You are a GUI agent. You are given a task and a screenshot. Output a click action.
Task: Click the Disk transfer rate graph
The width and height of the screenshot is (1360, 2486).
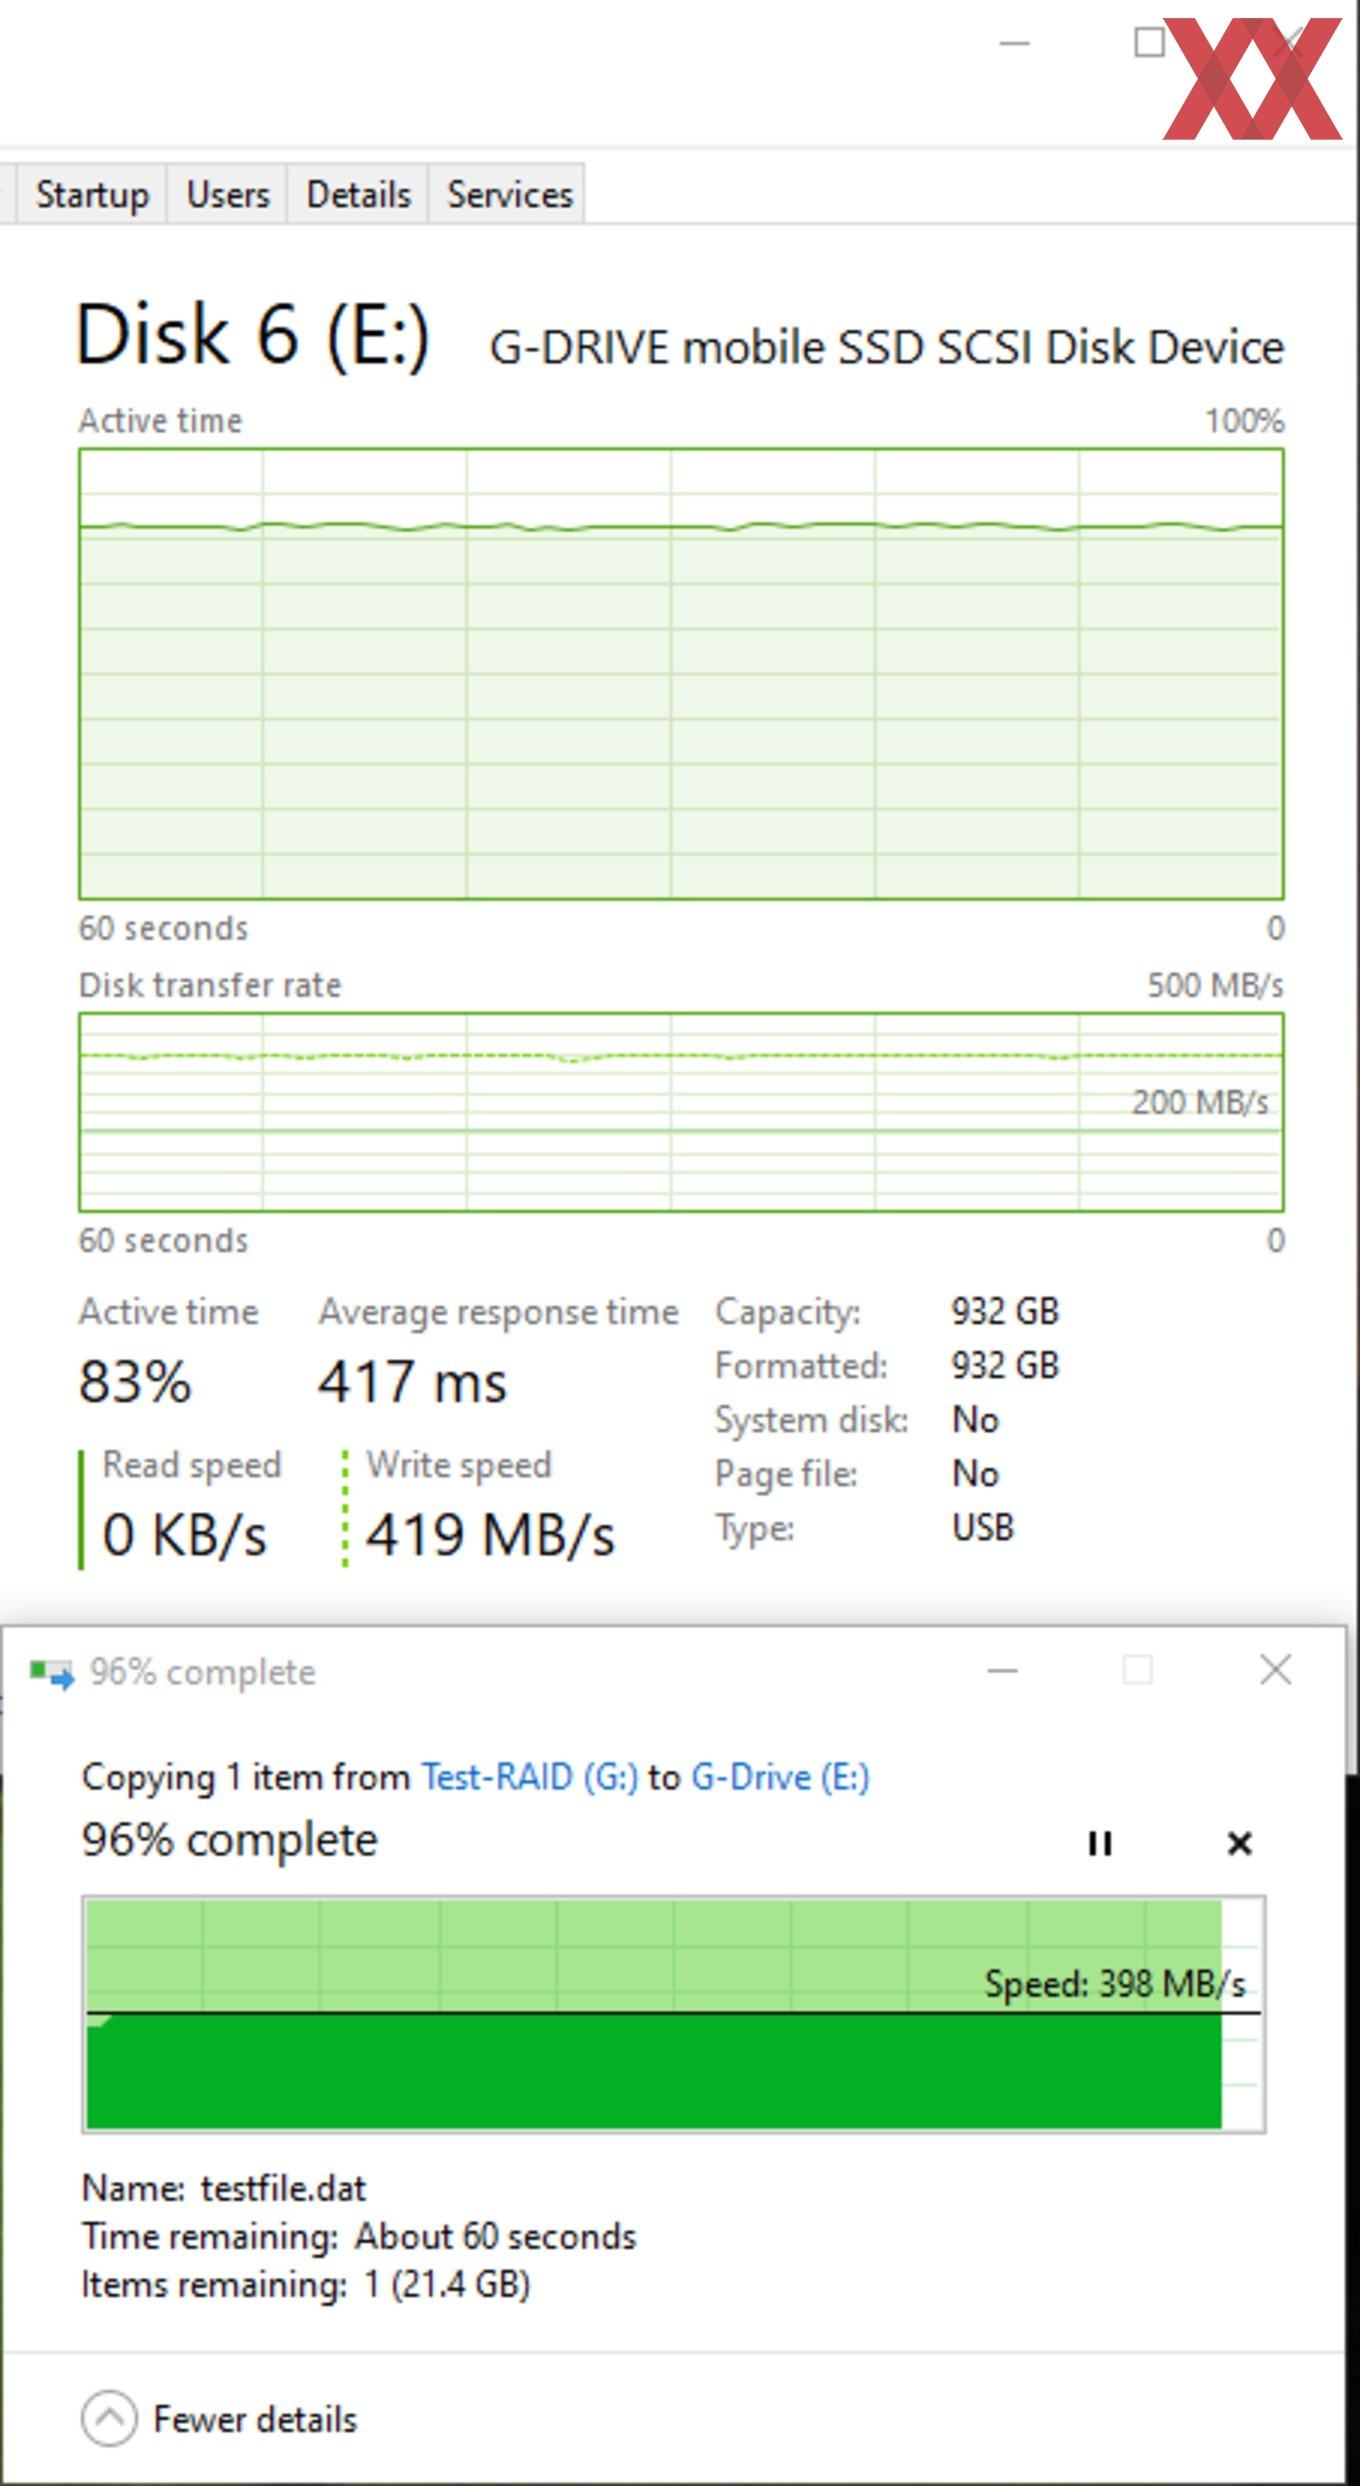[681, 1112]
